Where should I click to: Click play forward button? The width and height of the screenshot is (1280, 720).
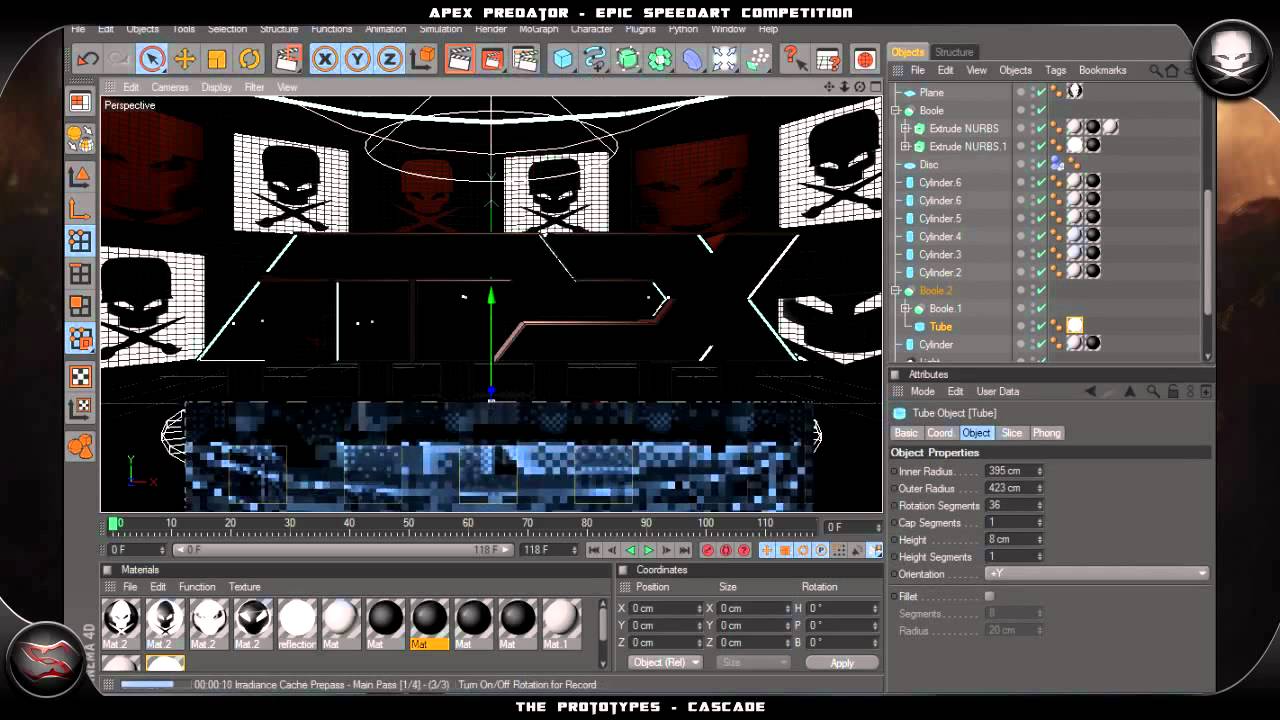pos(649,550)
